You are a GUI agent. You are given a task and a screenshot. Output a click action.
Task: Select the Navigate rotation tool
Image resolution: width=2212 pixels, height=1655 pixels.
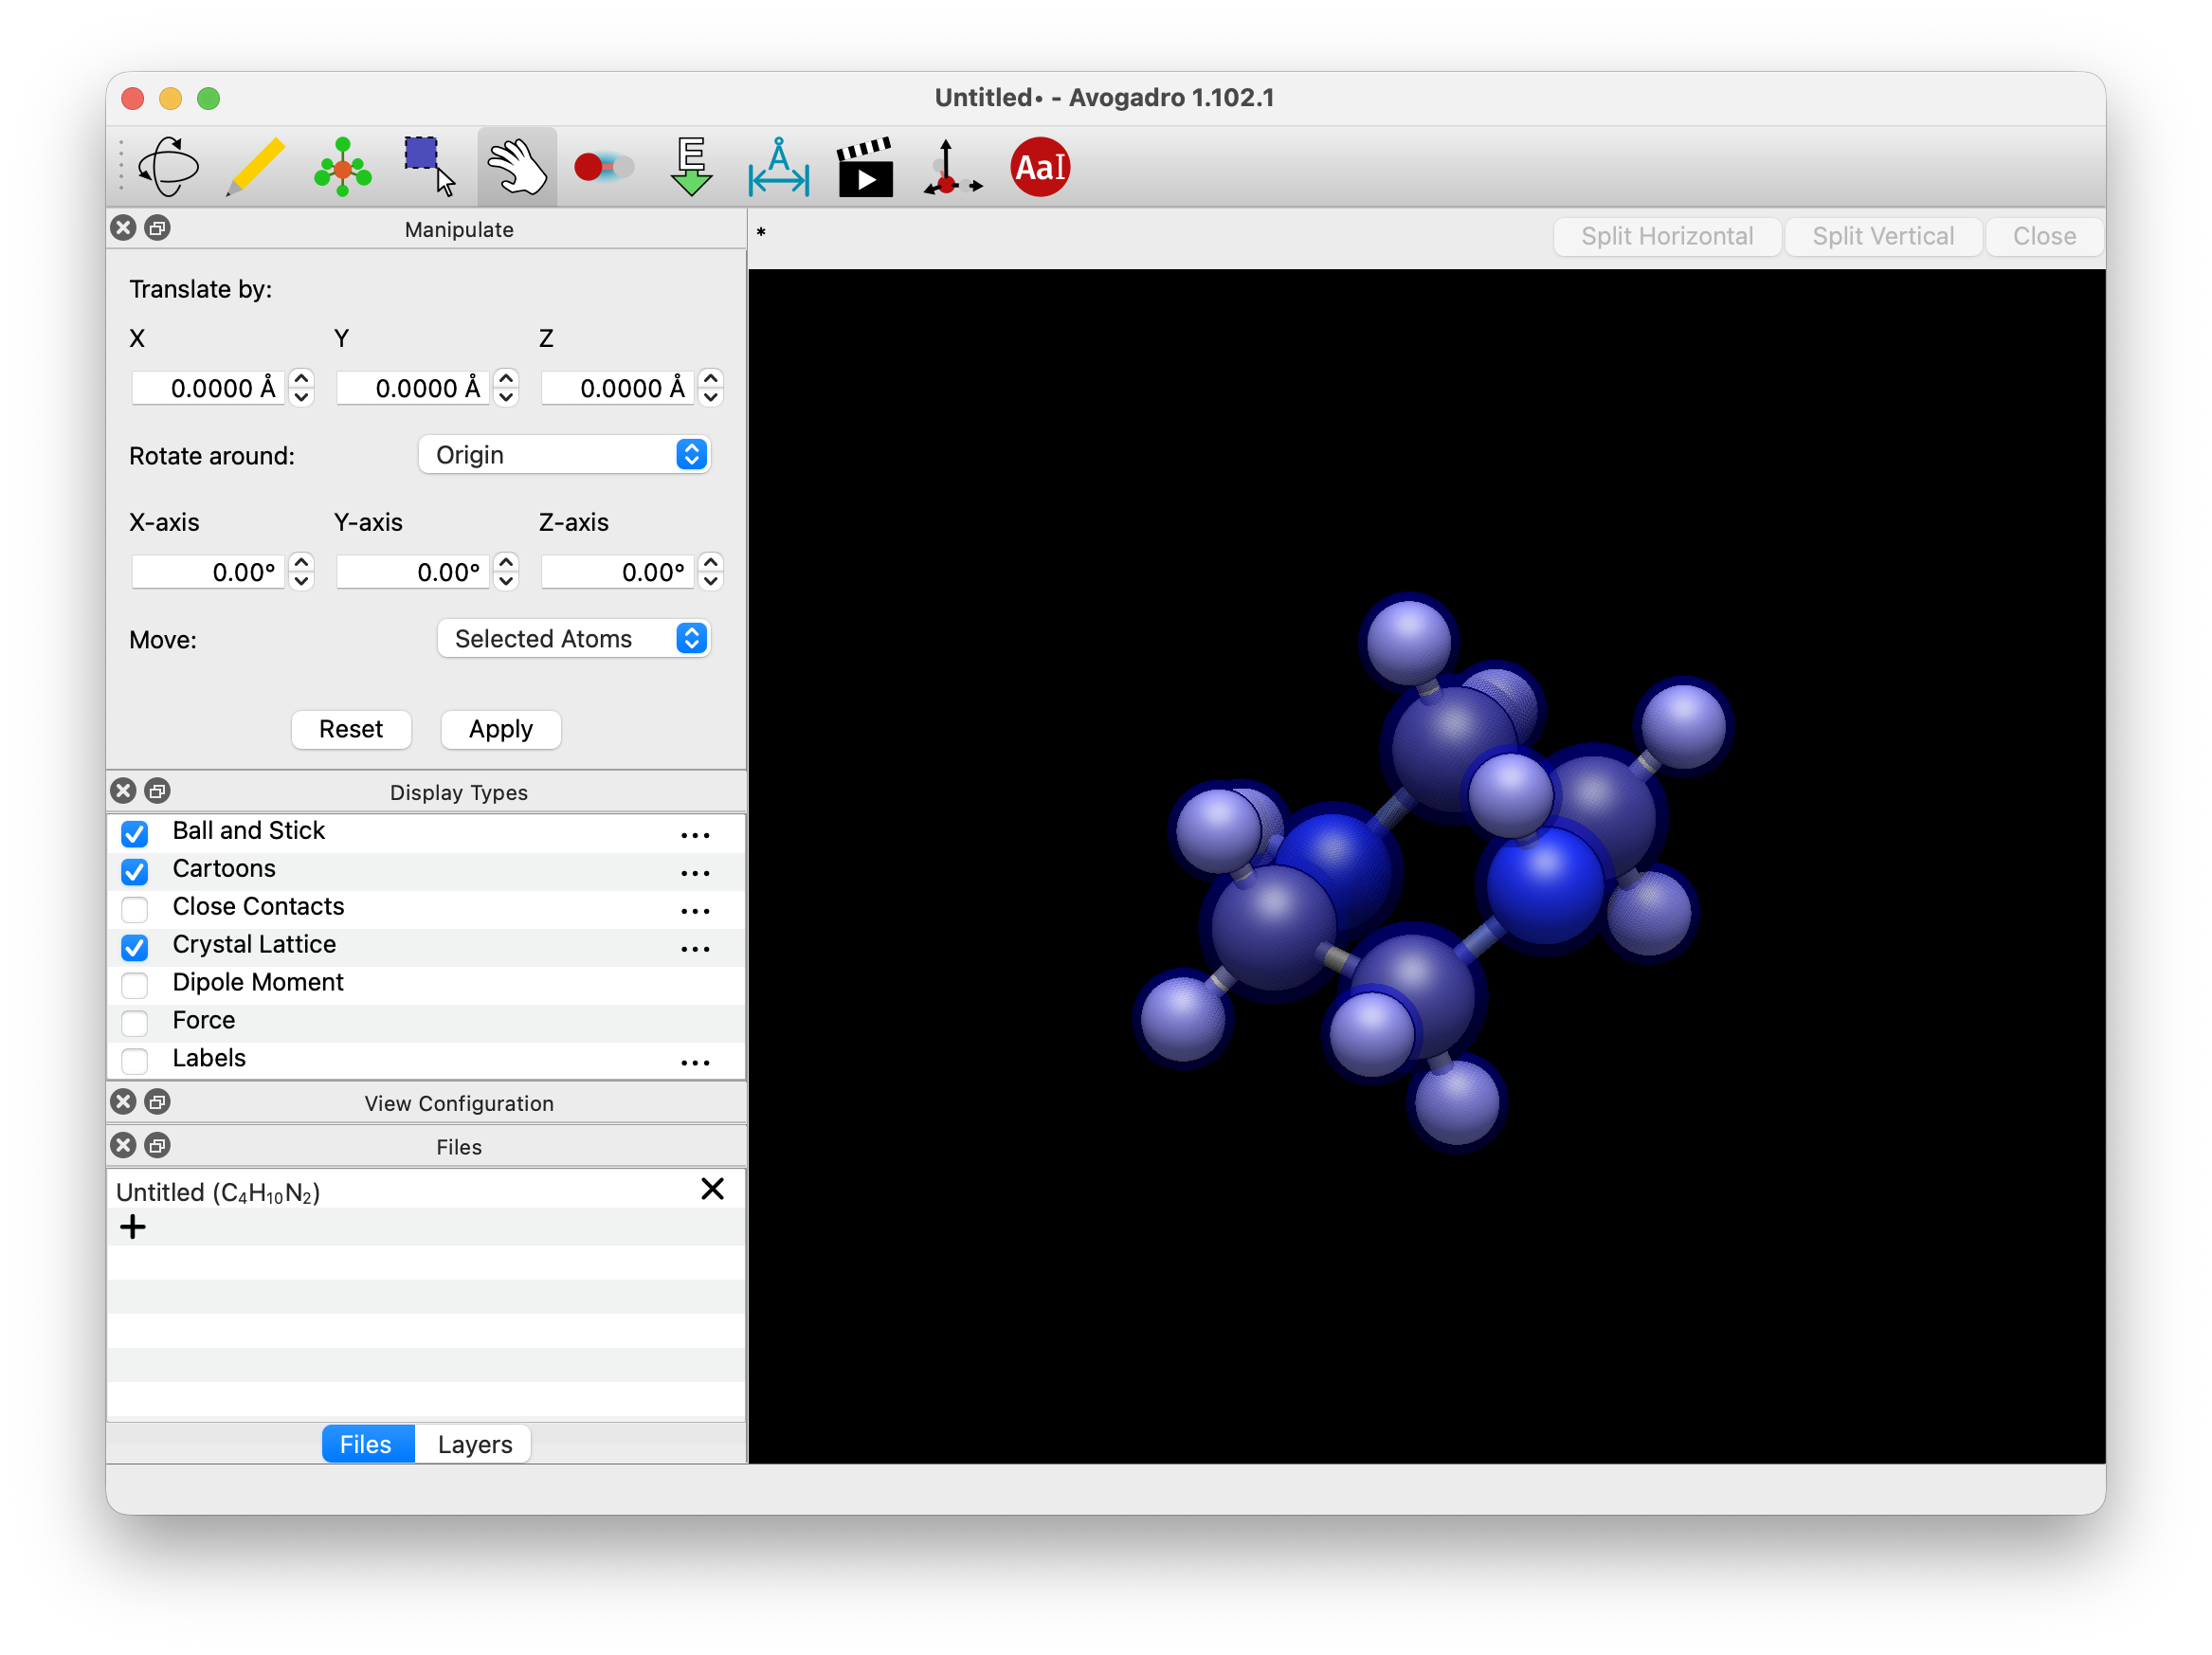point(168,167)
